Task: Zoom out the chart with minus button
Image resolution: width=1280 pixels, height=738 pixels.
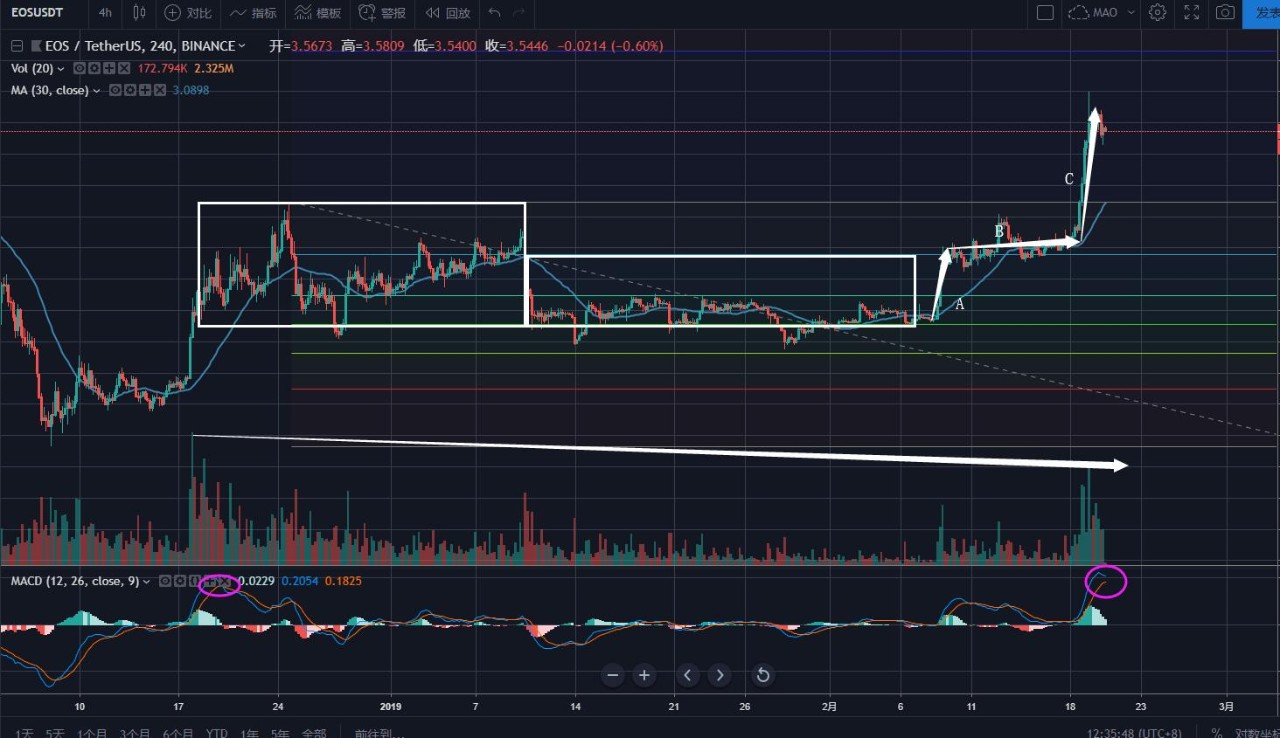Action: (614, 675)
